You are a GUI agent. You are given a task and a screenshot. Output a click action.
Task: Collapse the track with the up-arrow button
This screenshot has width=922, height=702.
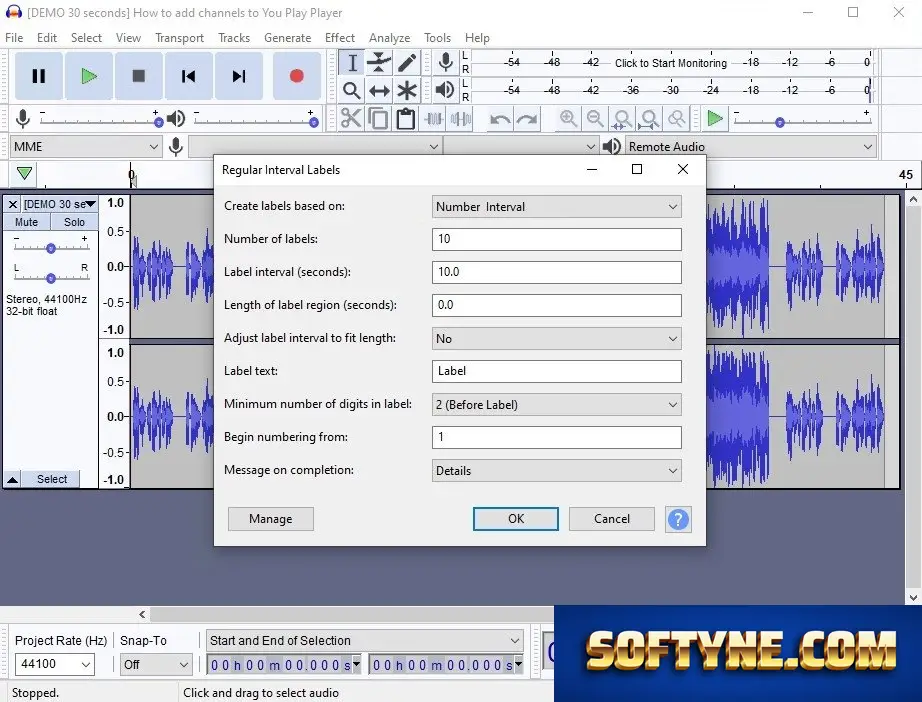[x=12, y=479]
